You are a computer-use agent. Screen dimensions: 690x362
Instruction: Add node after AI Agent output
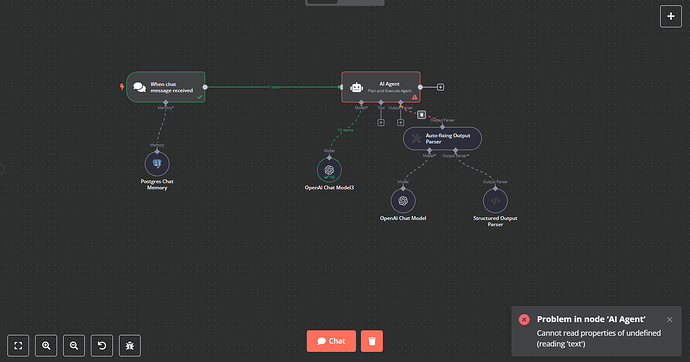pyautogui.click(x=440, y=87)
